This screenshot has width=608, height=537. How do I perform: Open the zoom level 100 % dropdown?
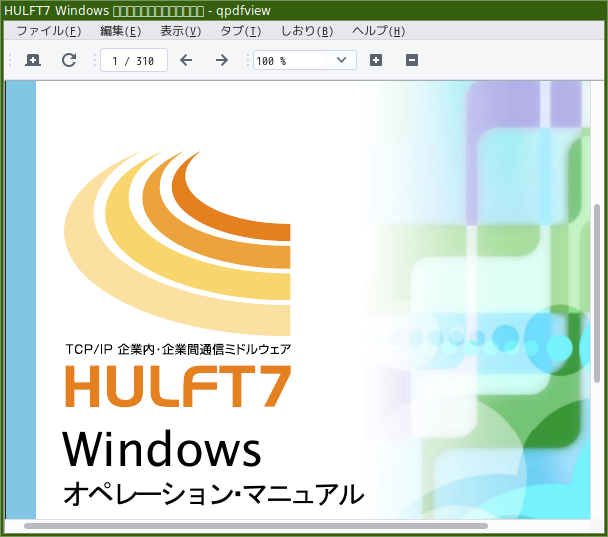pyautogui.click(x=305, y=60)
